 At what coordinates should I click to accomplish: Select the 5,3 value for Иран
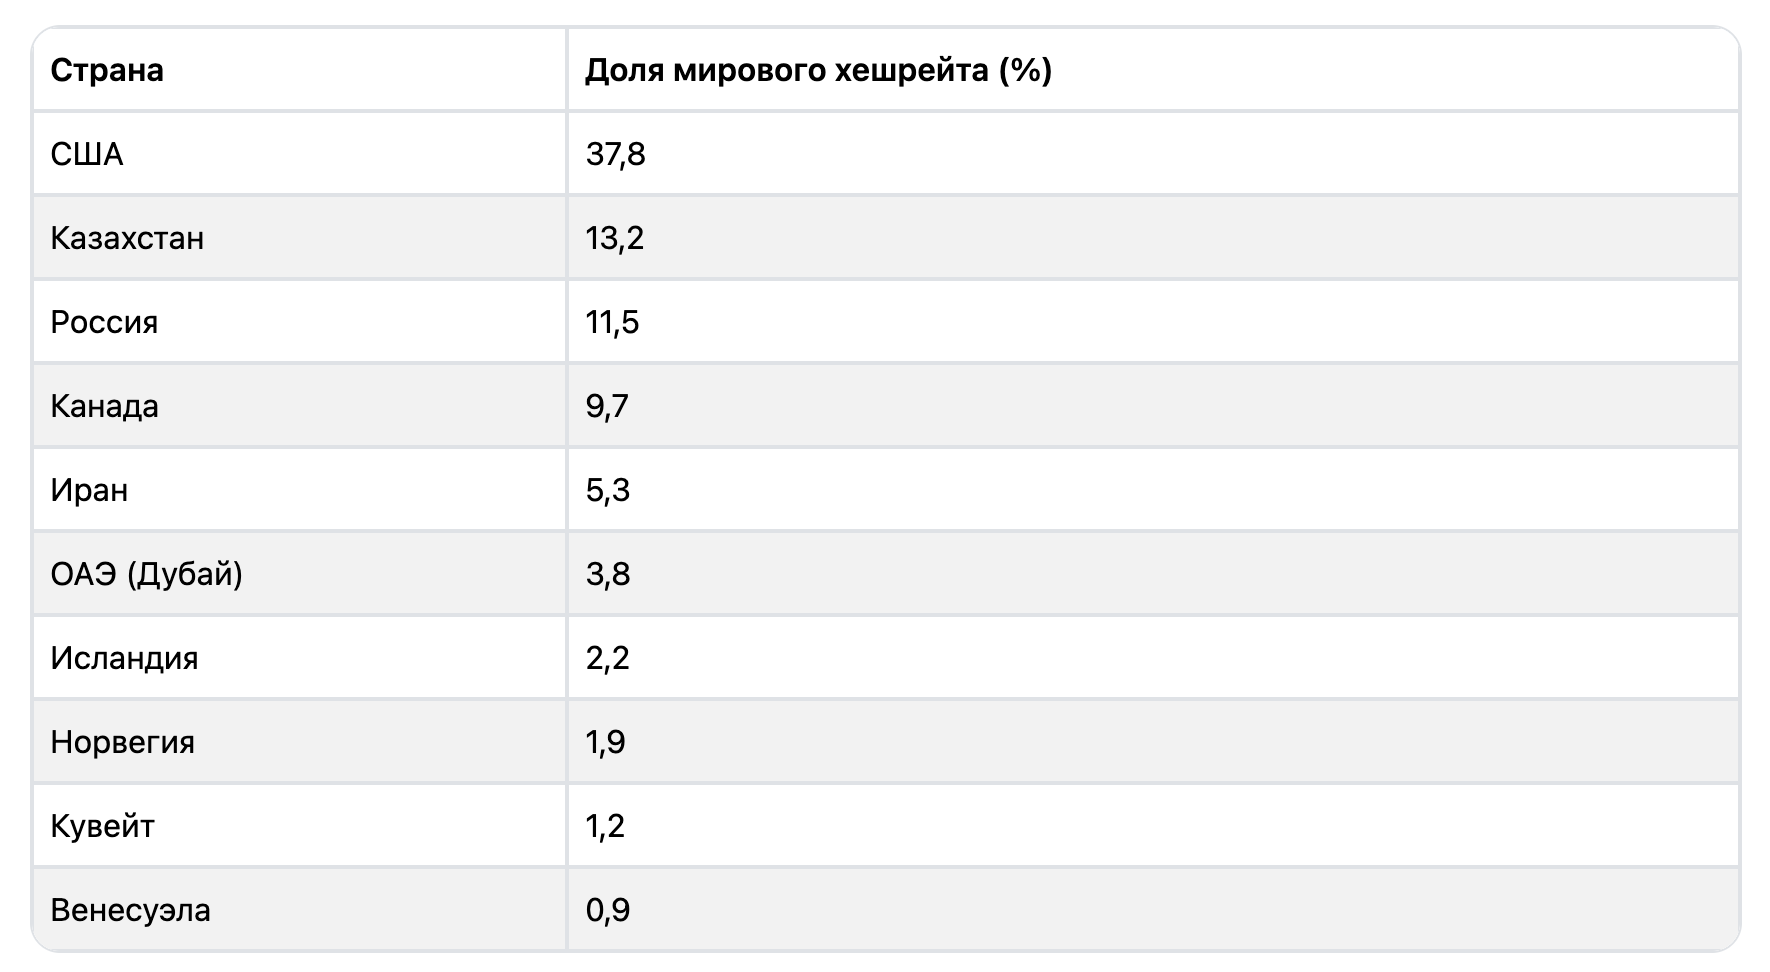pyautogui.click(x=608, y=490)
